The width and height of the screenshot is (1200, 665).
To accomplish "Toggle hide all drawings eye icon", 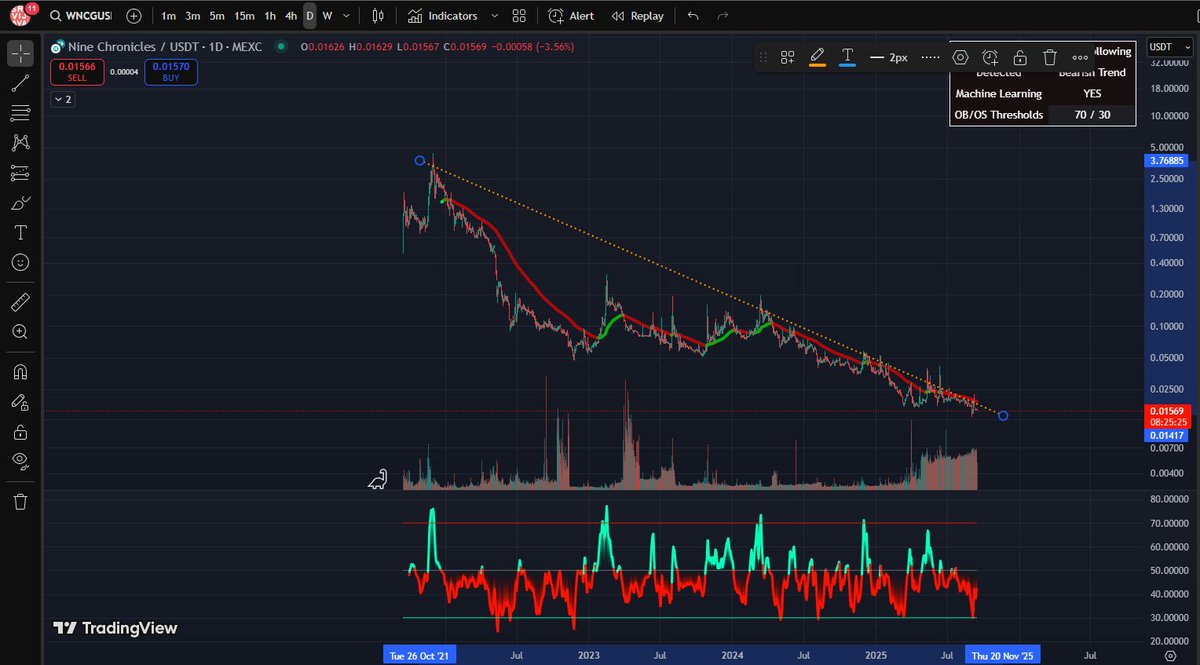I will 20,460.
